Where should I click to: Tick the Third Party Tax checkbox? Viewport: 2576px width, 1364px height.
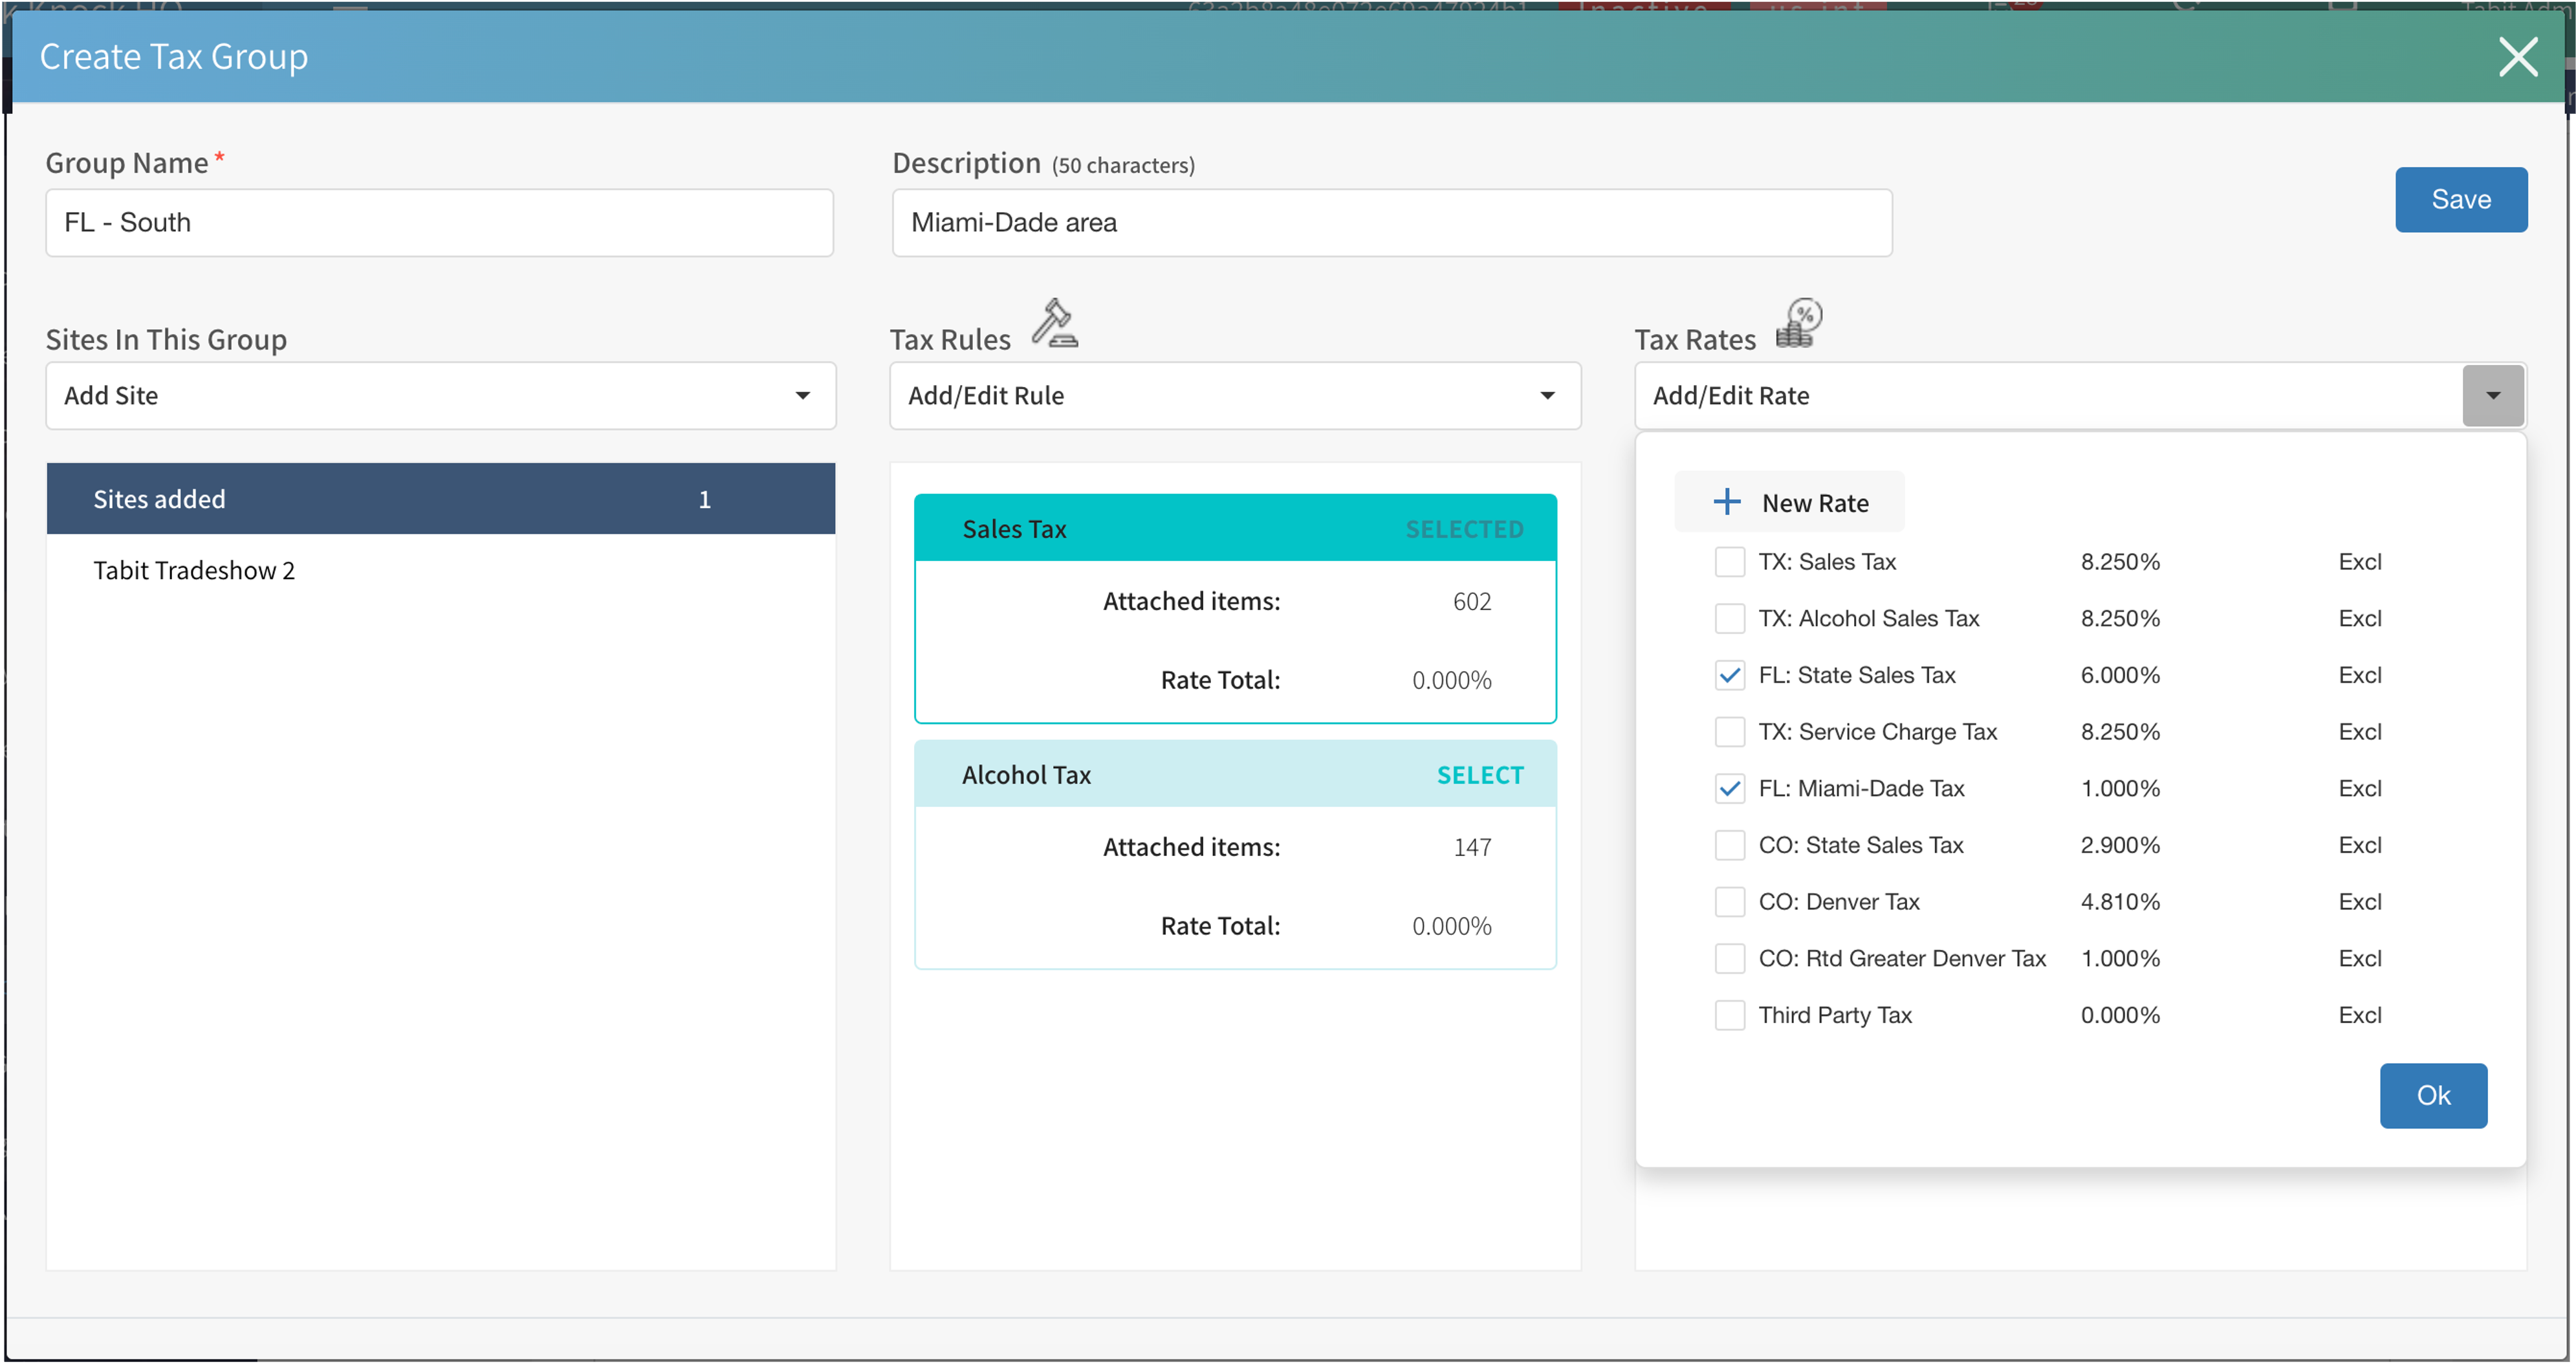coord(1729,1015)
